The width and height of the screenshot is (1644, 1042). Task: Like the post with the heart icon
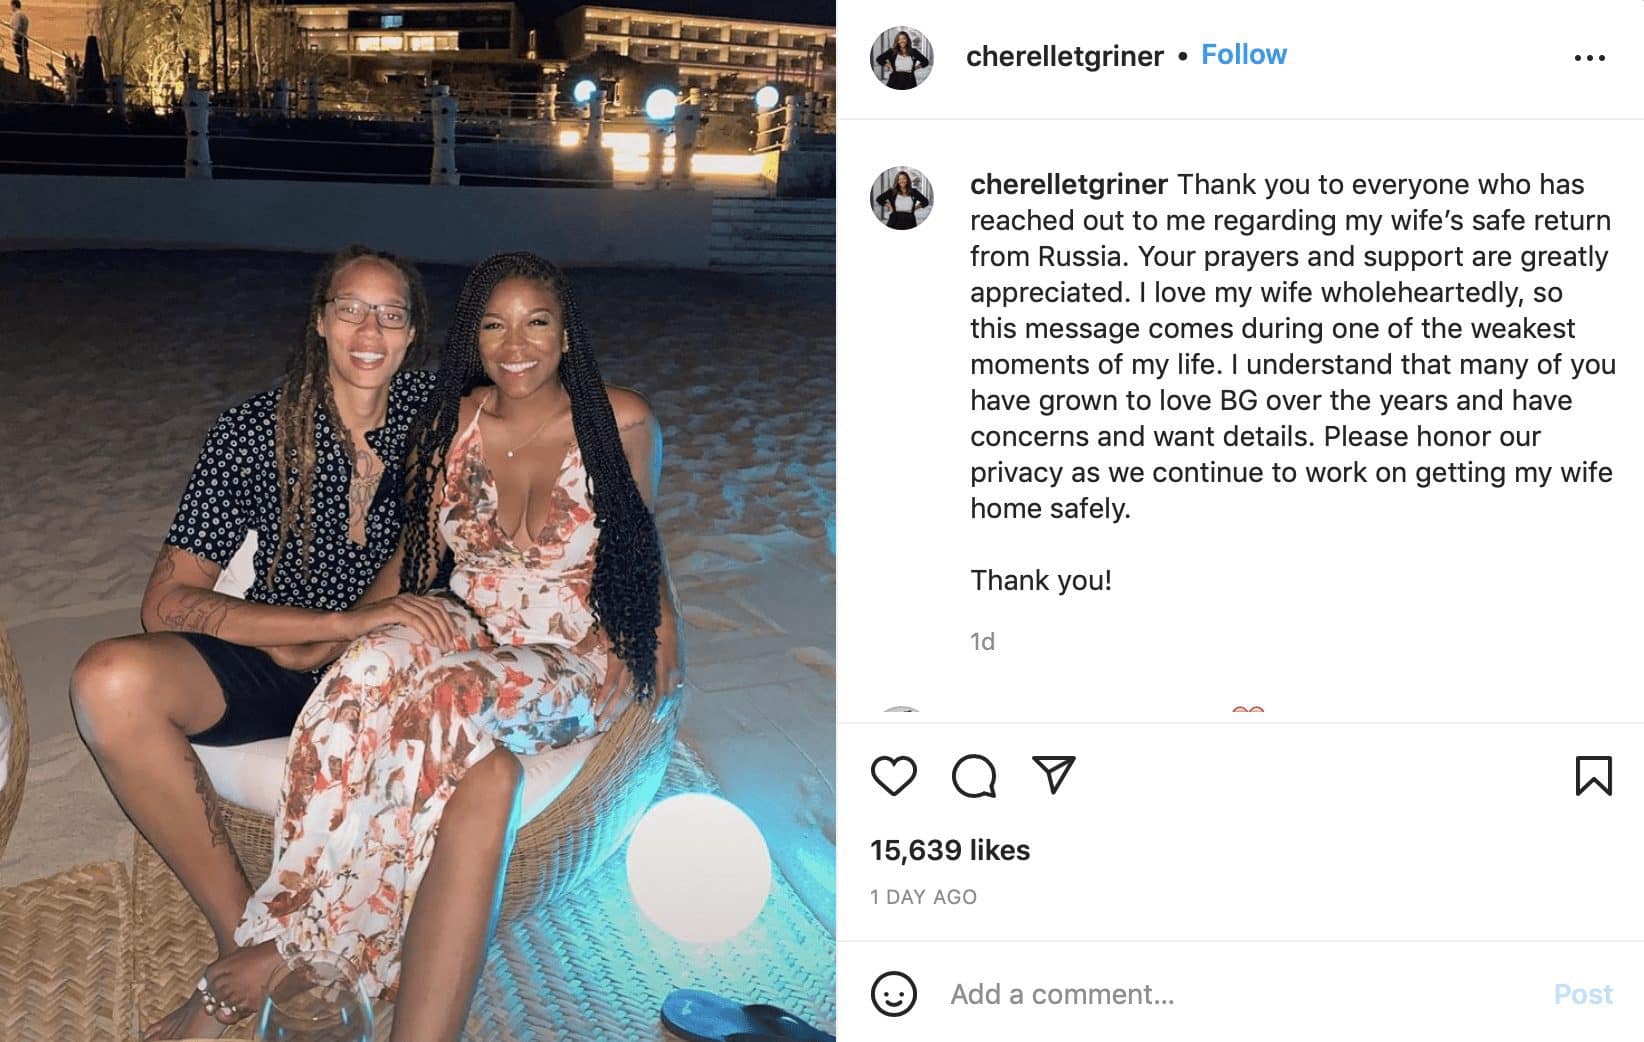coord(893,776)
